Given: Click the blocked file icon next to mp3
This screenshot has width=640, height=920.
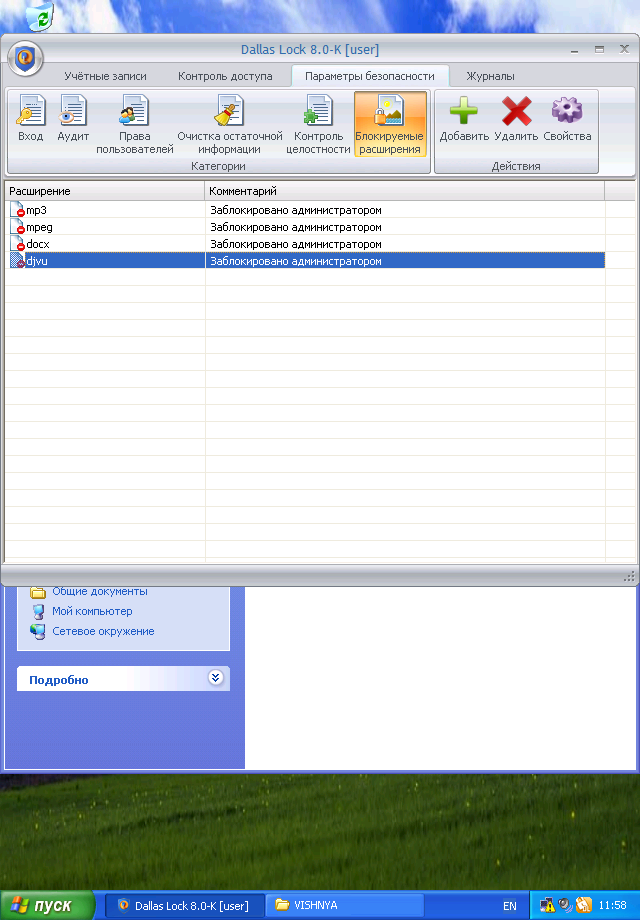Looking at the screenshot, I should coord(18,210).
